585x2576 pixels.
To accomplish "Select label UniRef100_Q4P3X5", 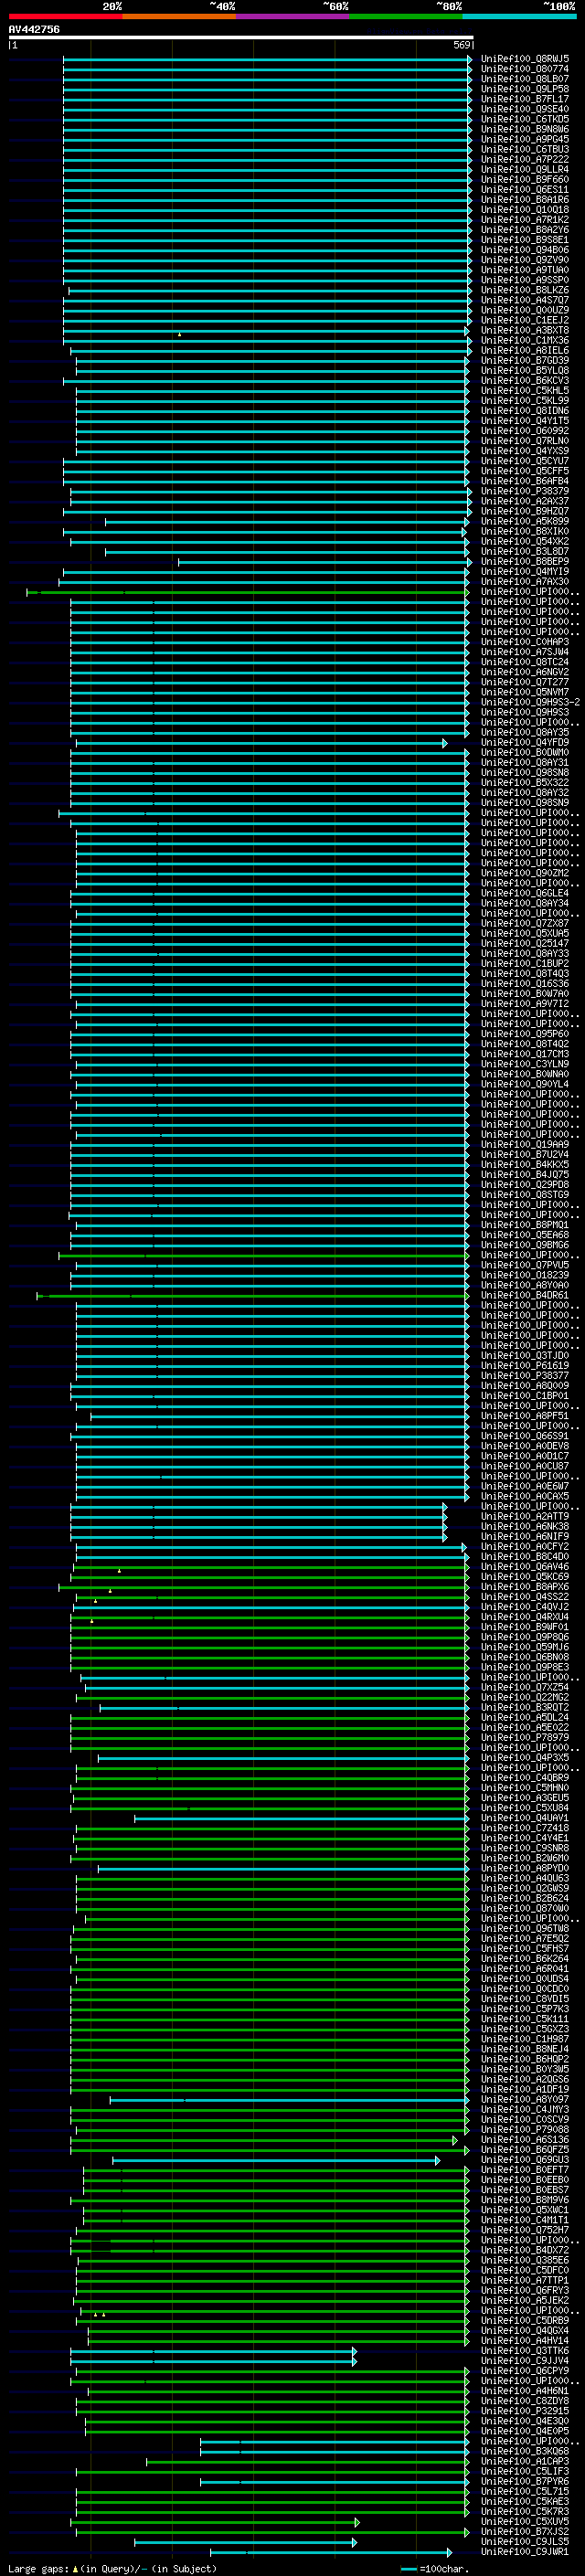I will click(524, 1757).
